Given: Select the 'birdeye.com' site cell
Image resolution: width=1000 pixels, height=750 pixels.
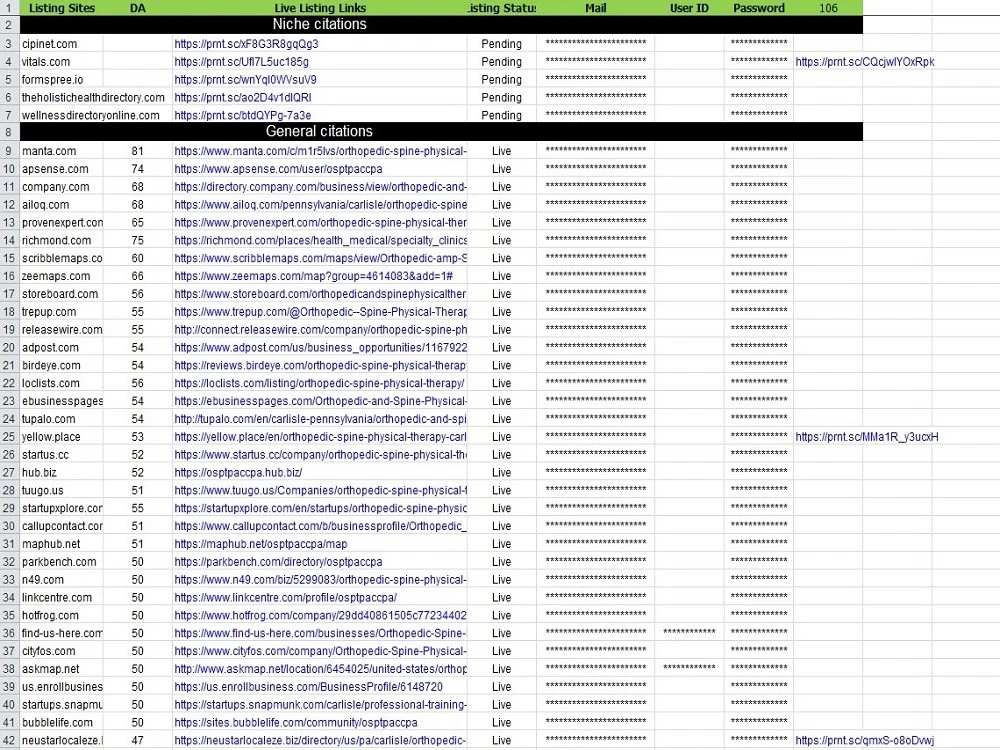Looking at the screenshot, I should click(x=62, y=365).
